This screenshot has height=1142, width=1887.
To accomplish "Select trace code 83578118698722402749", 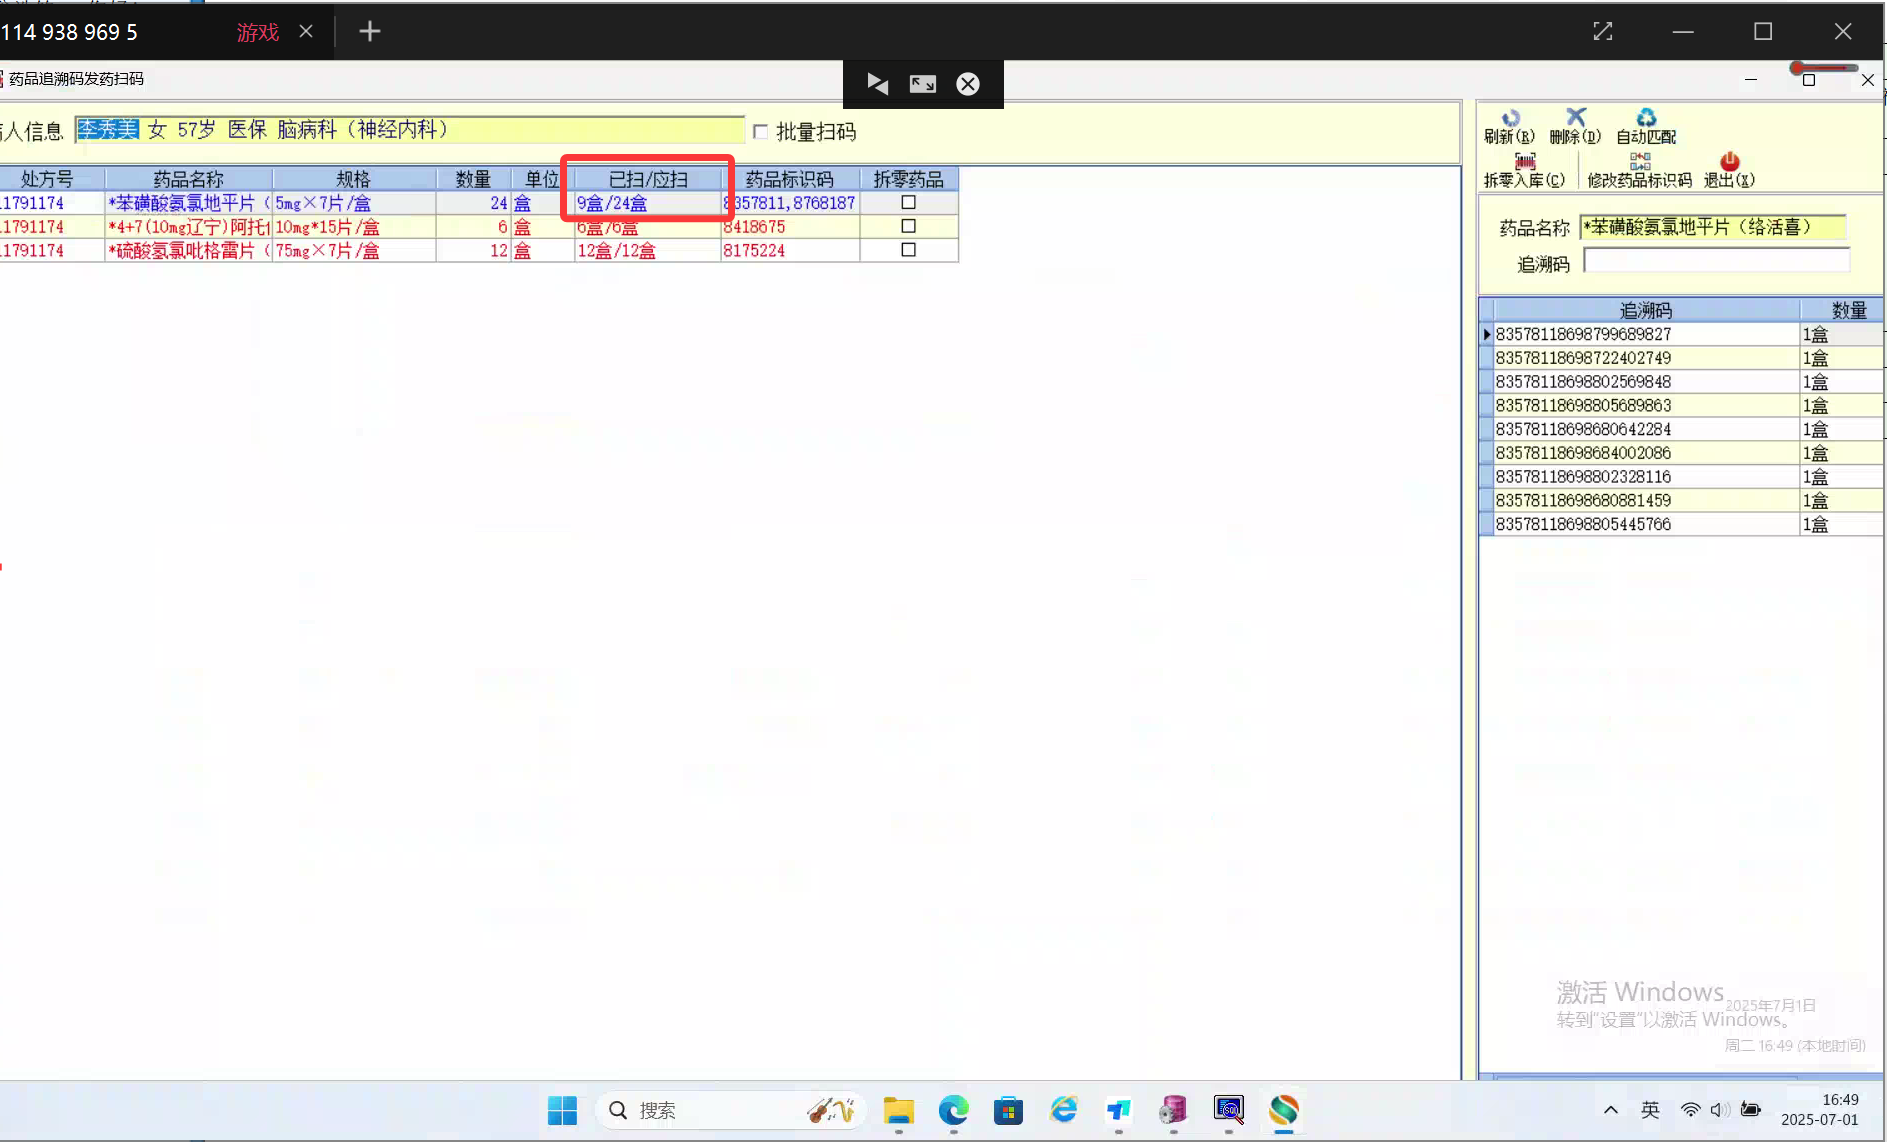I will click(x=1647, y=358).
